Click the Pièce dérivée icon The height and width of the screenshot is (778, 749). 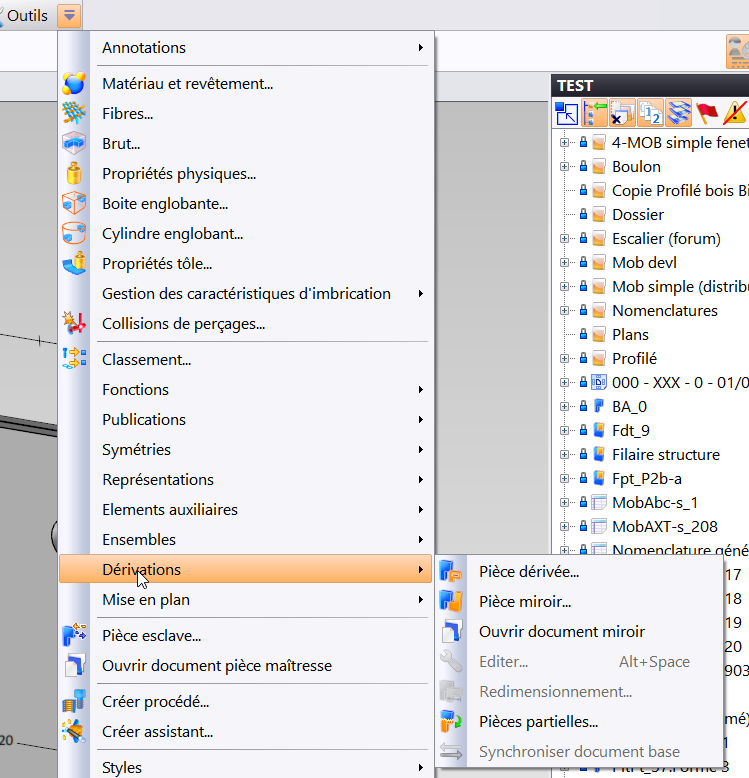pos(451,572)
